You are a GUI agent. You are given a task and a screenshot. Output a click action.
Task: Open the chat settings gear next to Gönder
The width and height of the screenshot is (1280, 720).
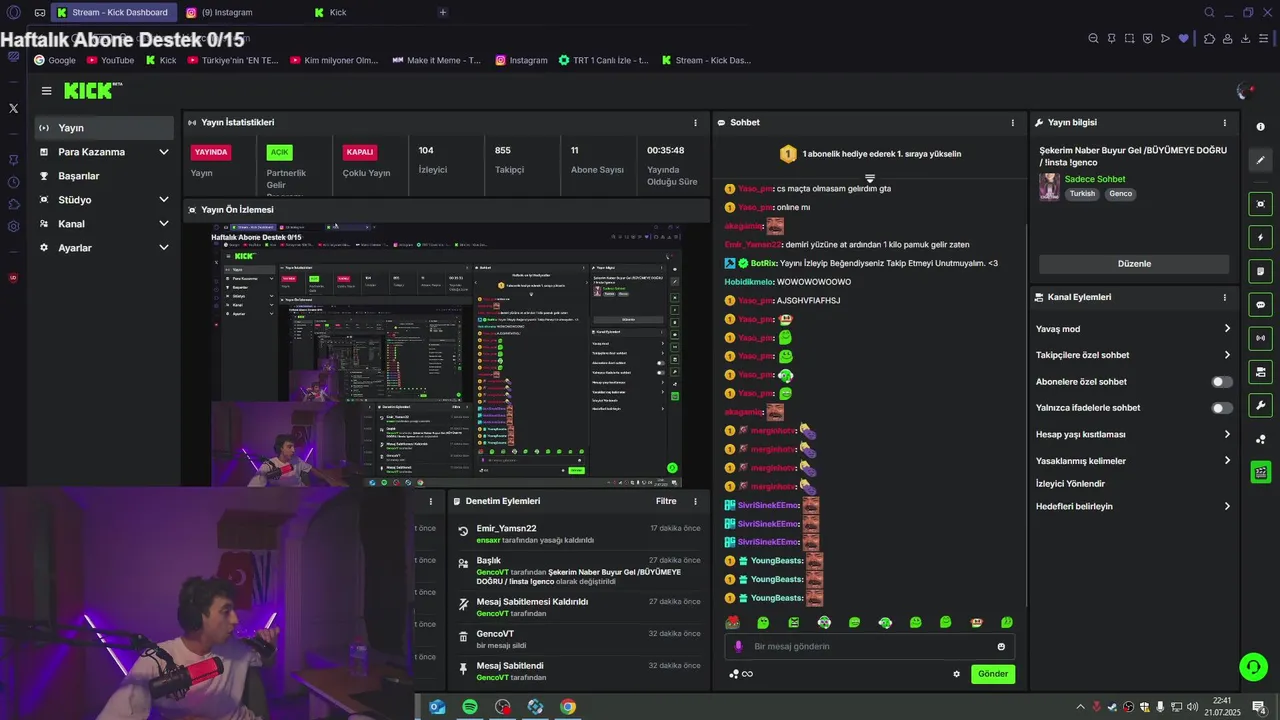tap(956, 674)
